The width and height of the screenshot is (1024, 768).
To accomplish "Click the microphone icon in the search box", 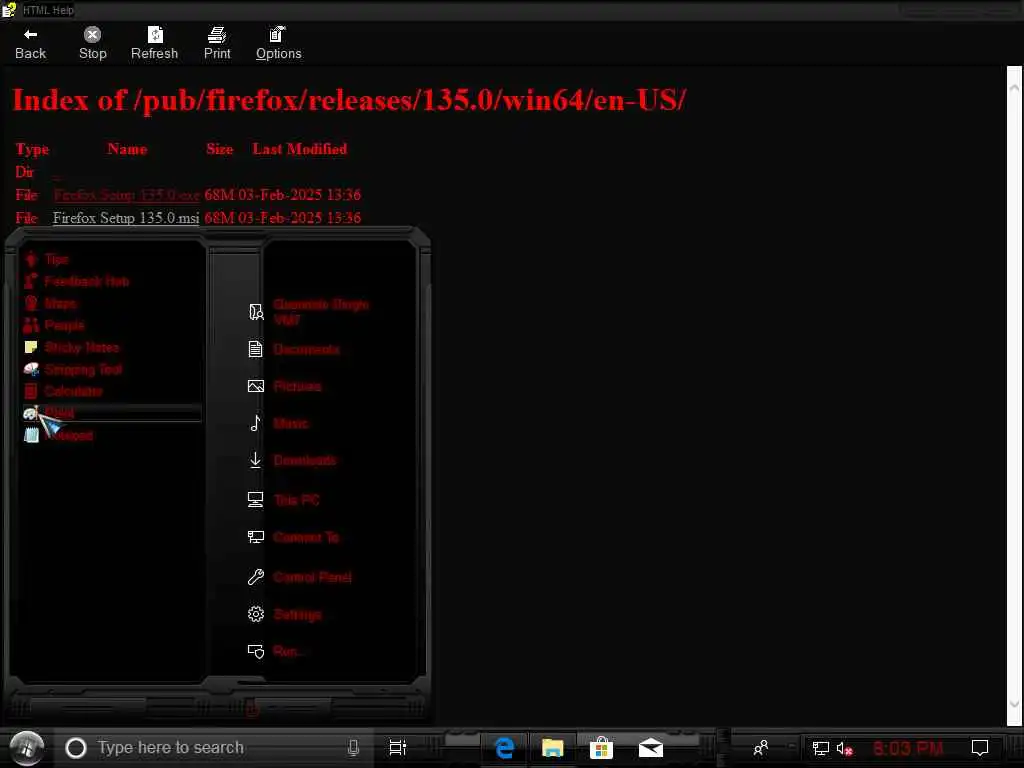I will tap(353, 748).
